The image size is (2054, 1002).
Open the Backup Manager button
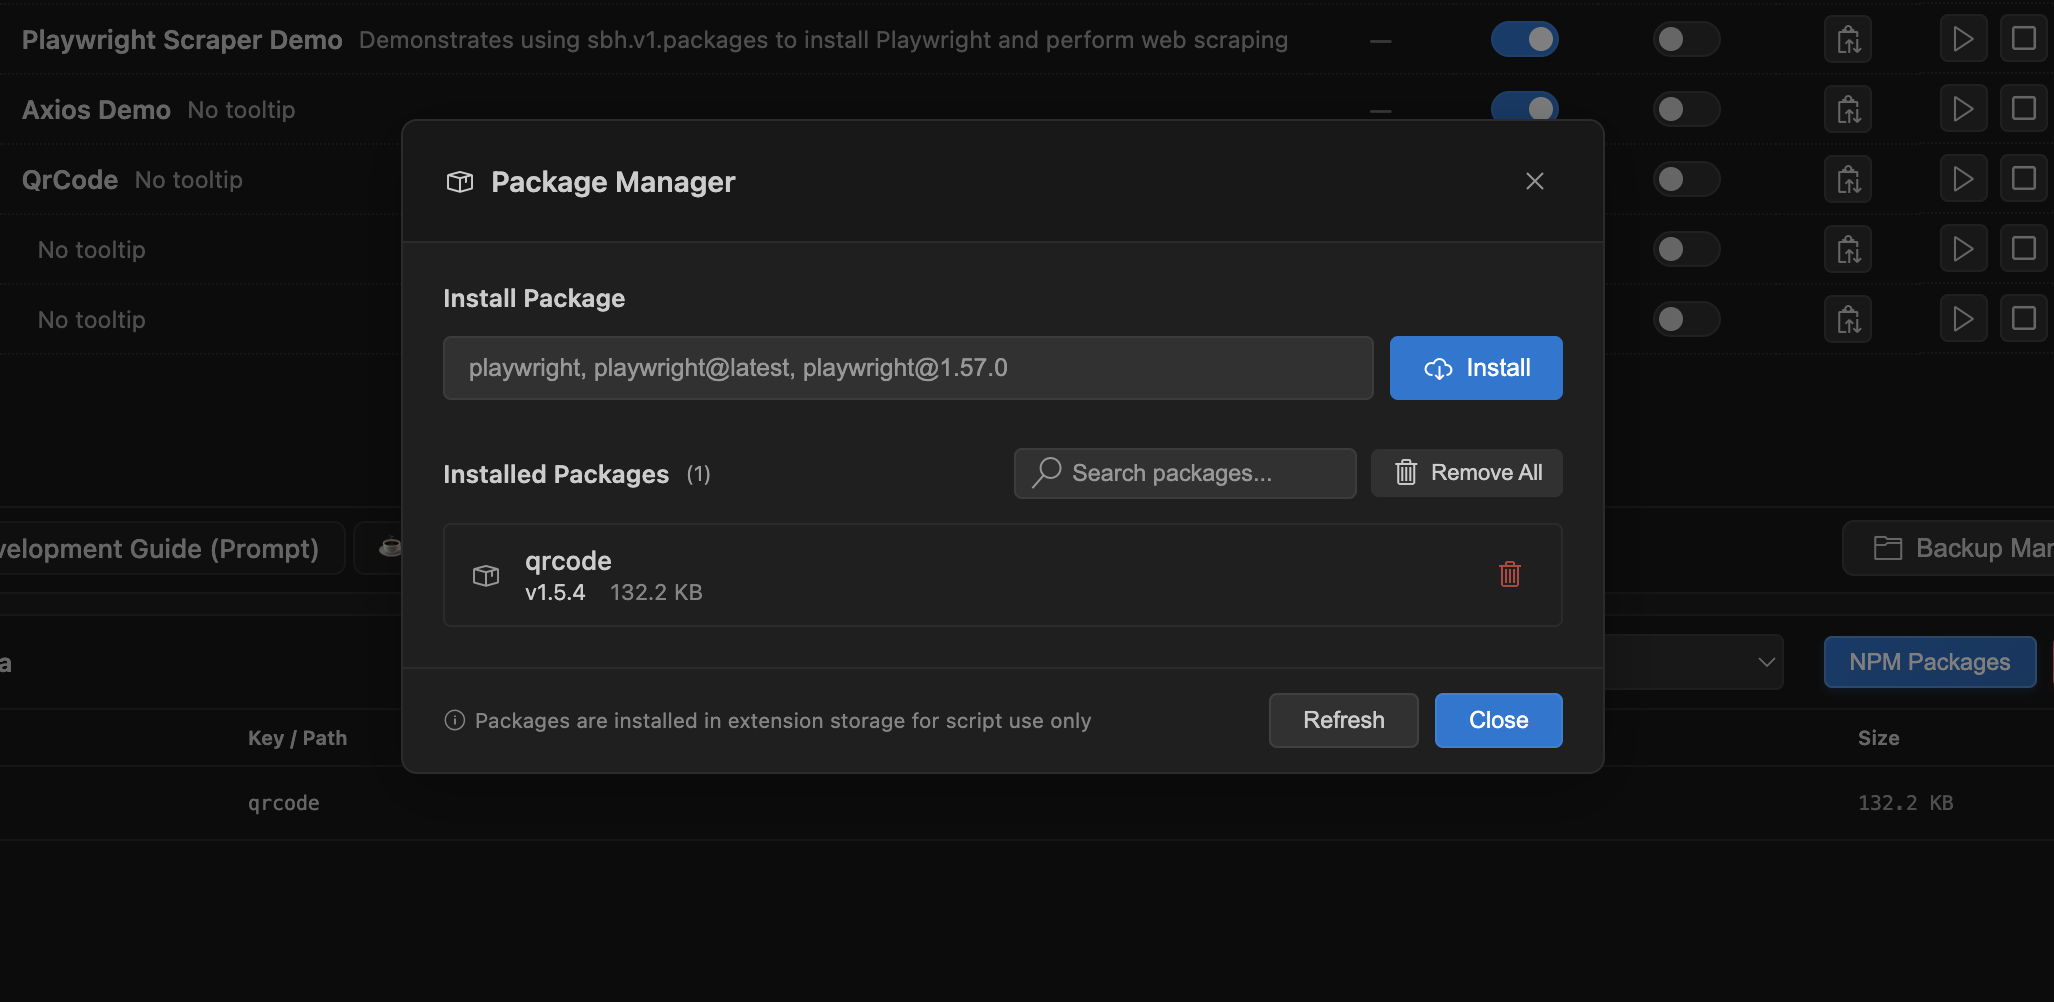(1948, 548)
